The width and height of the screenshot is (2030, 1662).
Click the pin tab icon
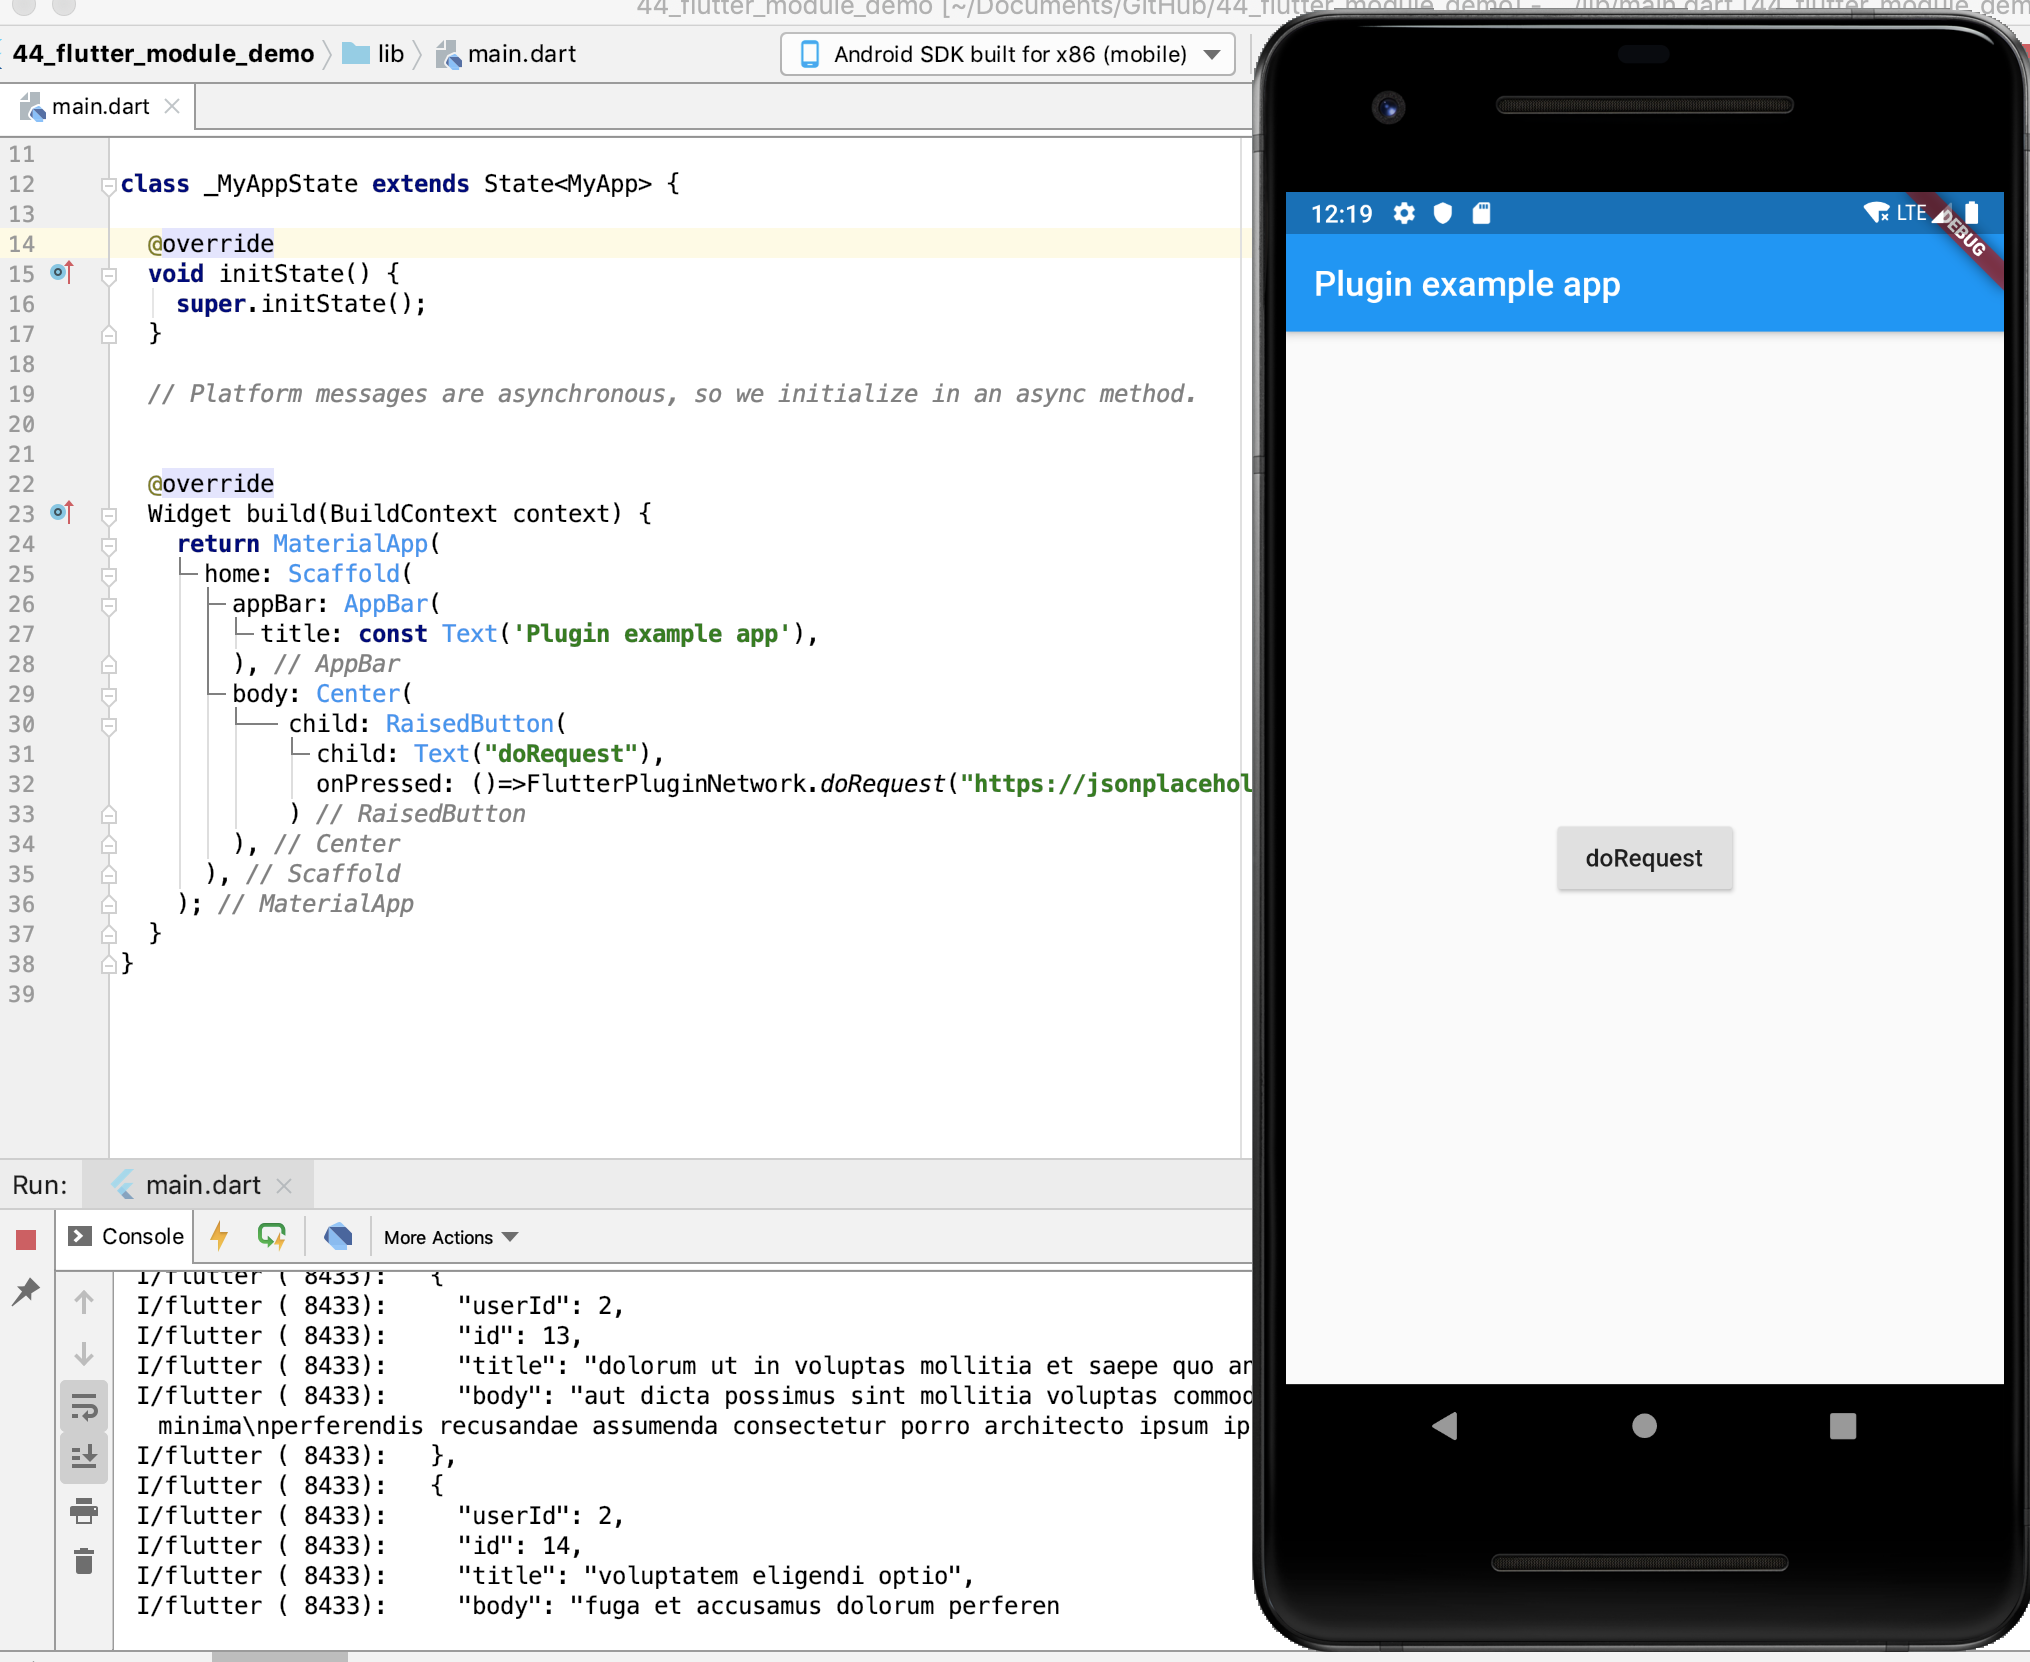coord(26,1291)
